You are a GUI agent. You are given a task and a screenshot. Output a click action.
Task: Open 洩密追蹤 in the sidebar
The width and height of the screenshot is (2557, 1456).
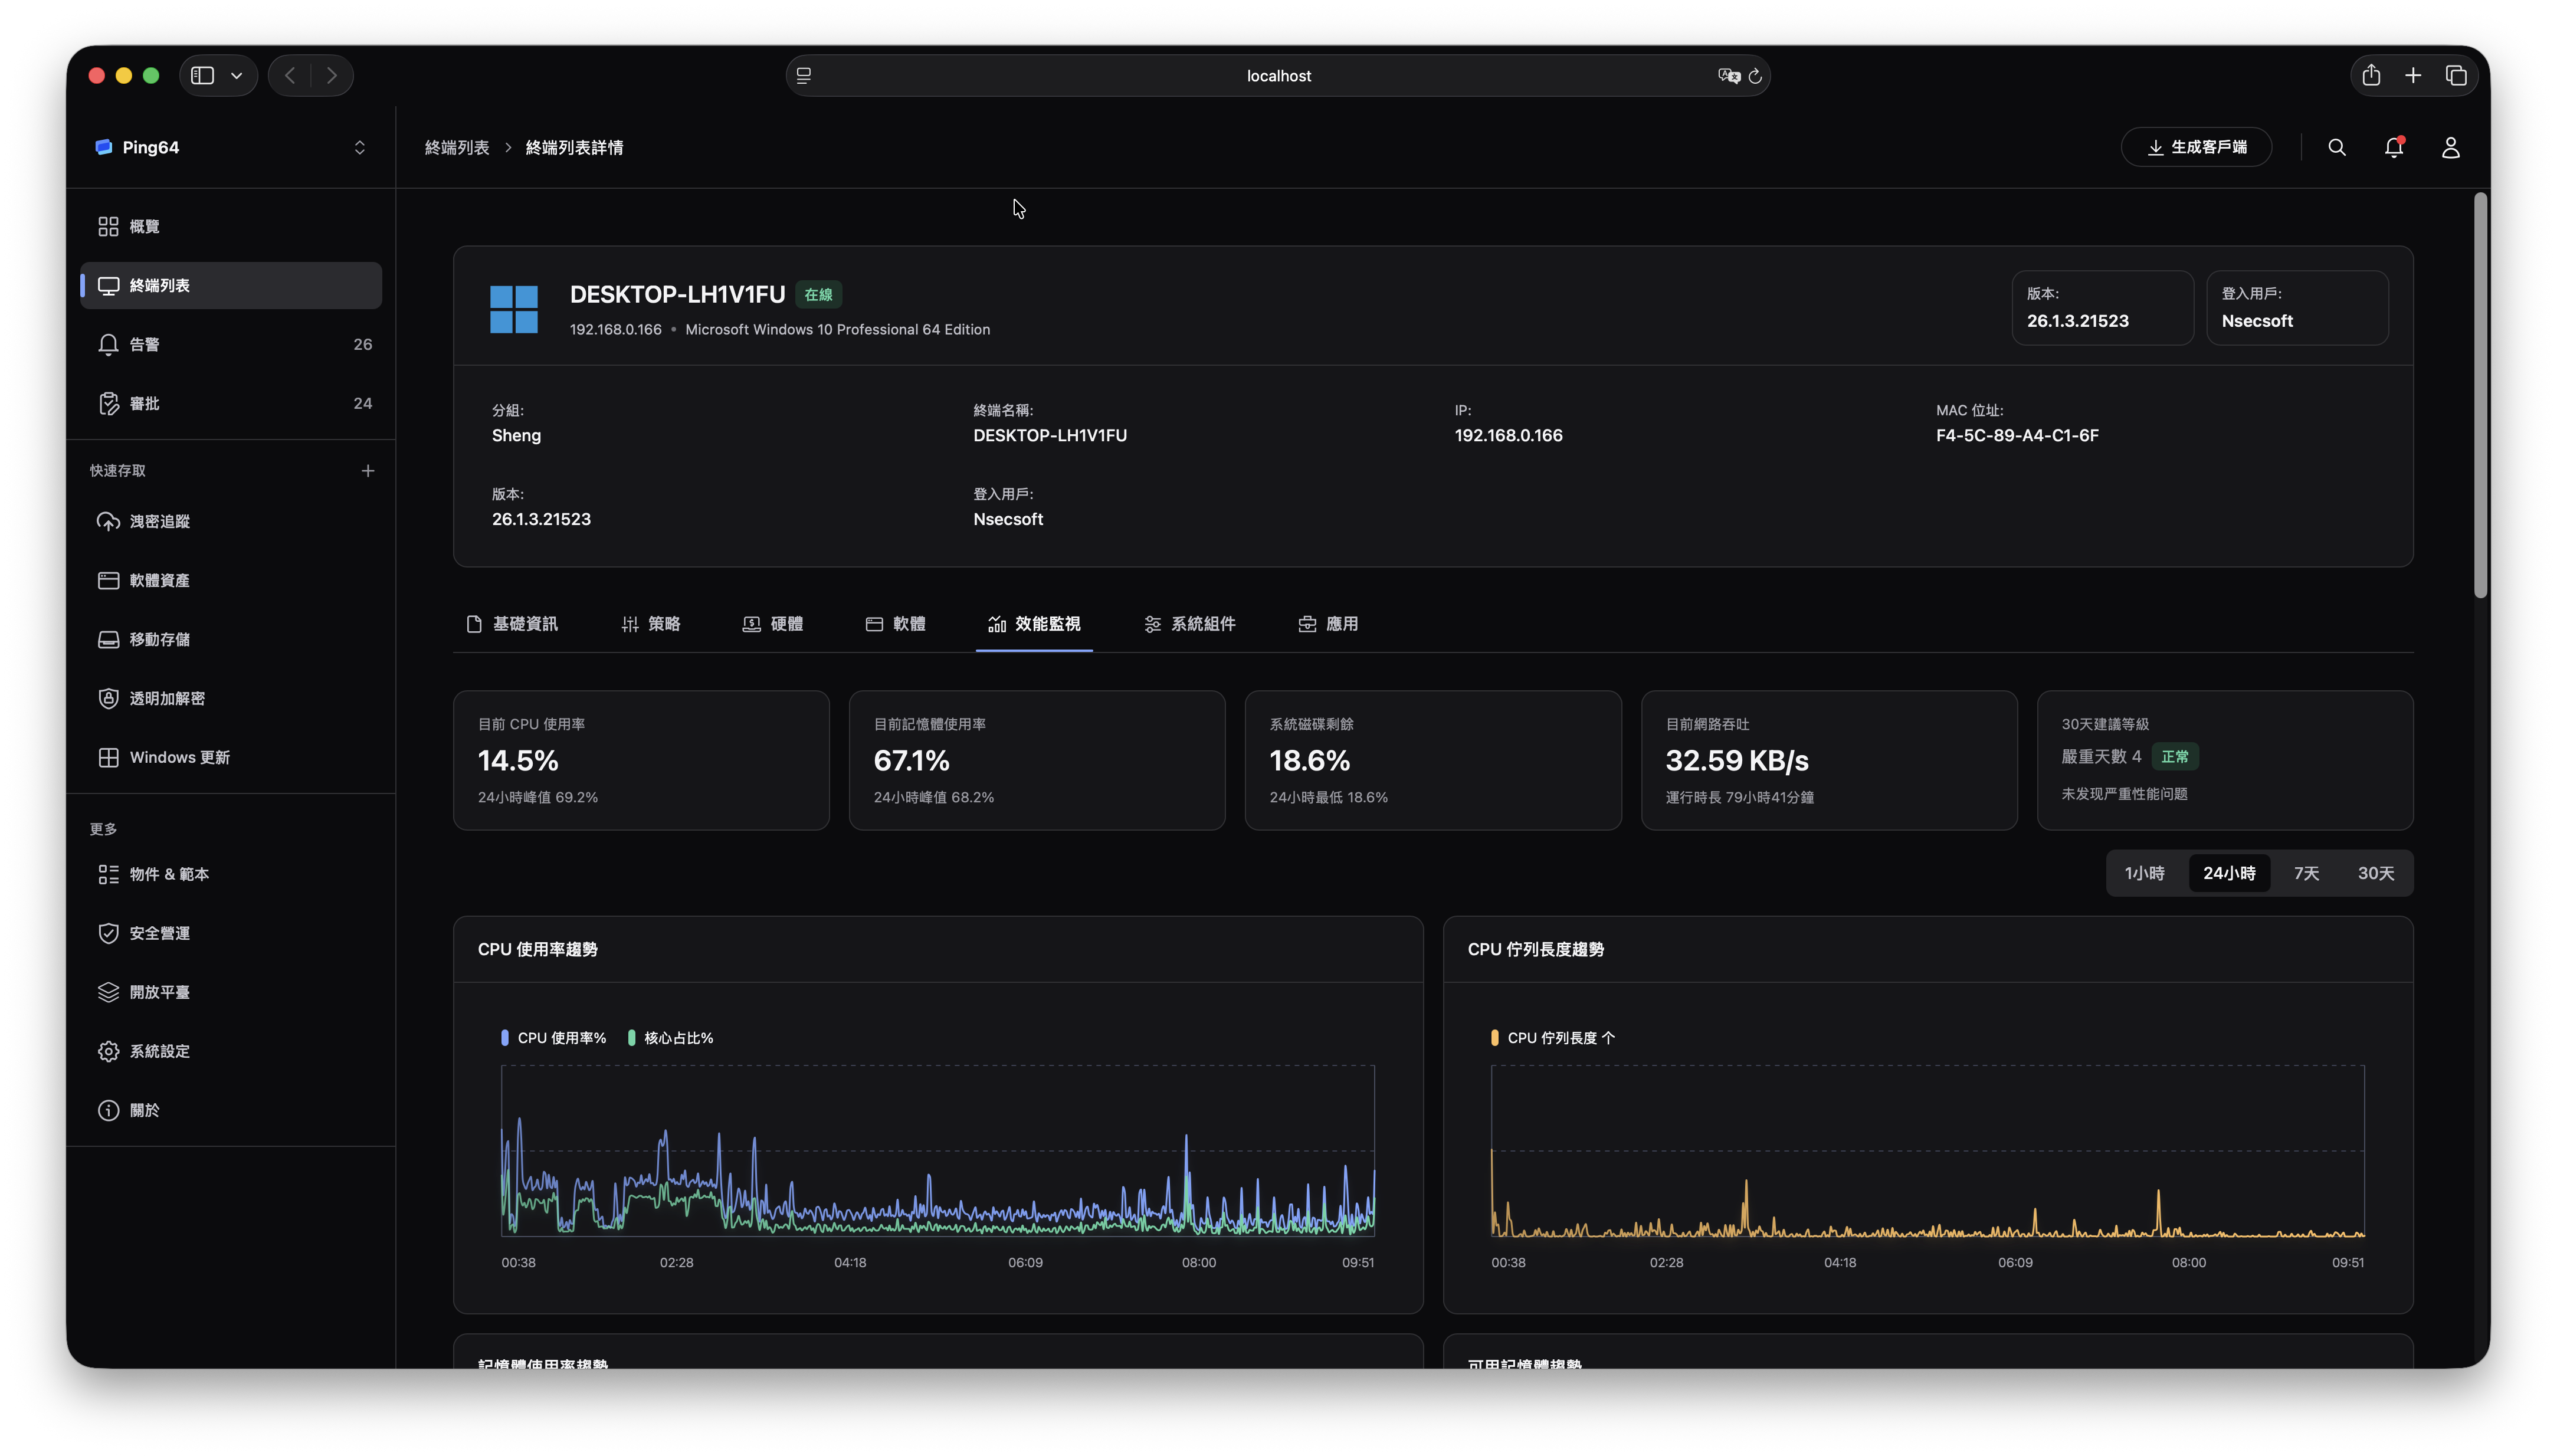point(160,521)
